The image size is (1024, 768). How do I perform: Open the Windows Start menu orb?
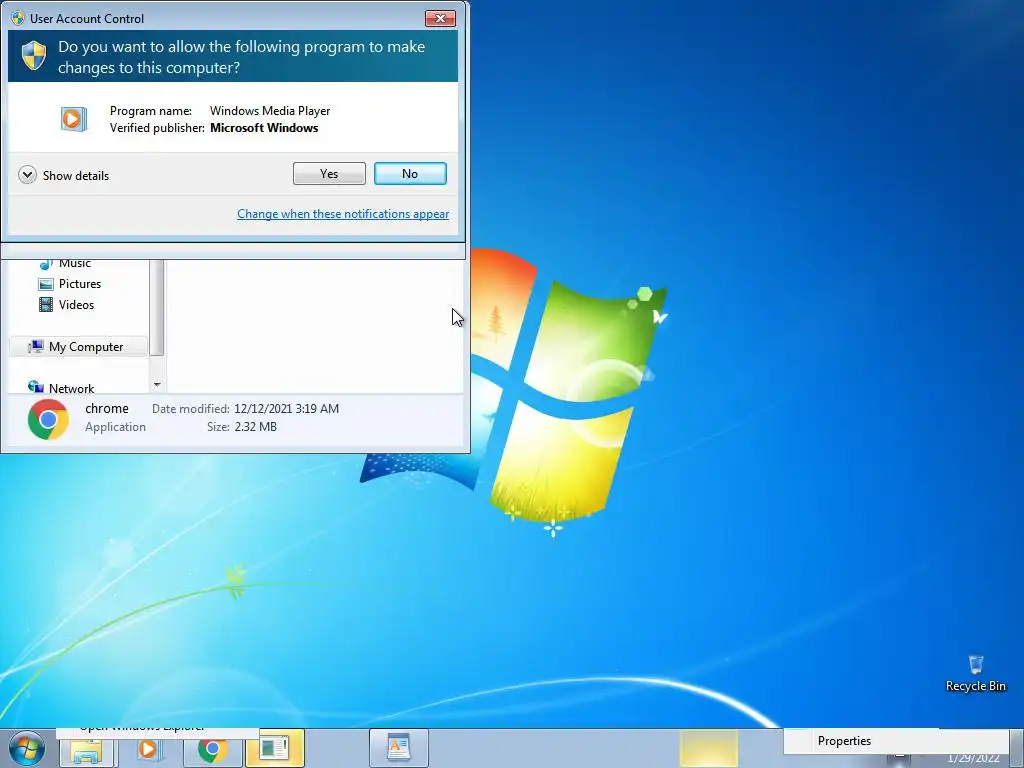pyautogui.click(x=27, y=749)
